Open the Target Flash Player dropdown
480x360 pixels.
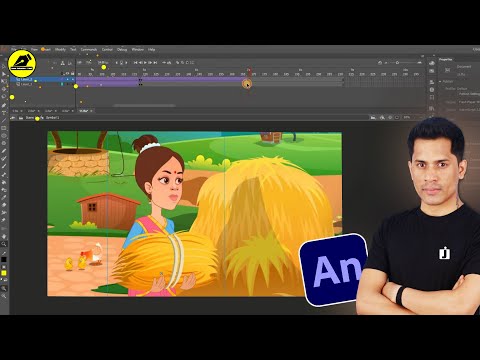coord(469,102)
